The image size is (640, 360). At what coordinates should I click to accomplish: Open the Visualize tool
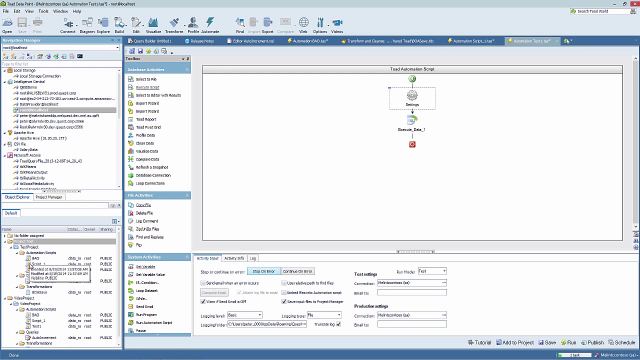(x=153, y=25)
